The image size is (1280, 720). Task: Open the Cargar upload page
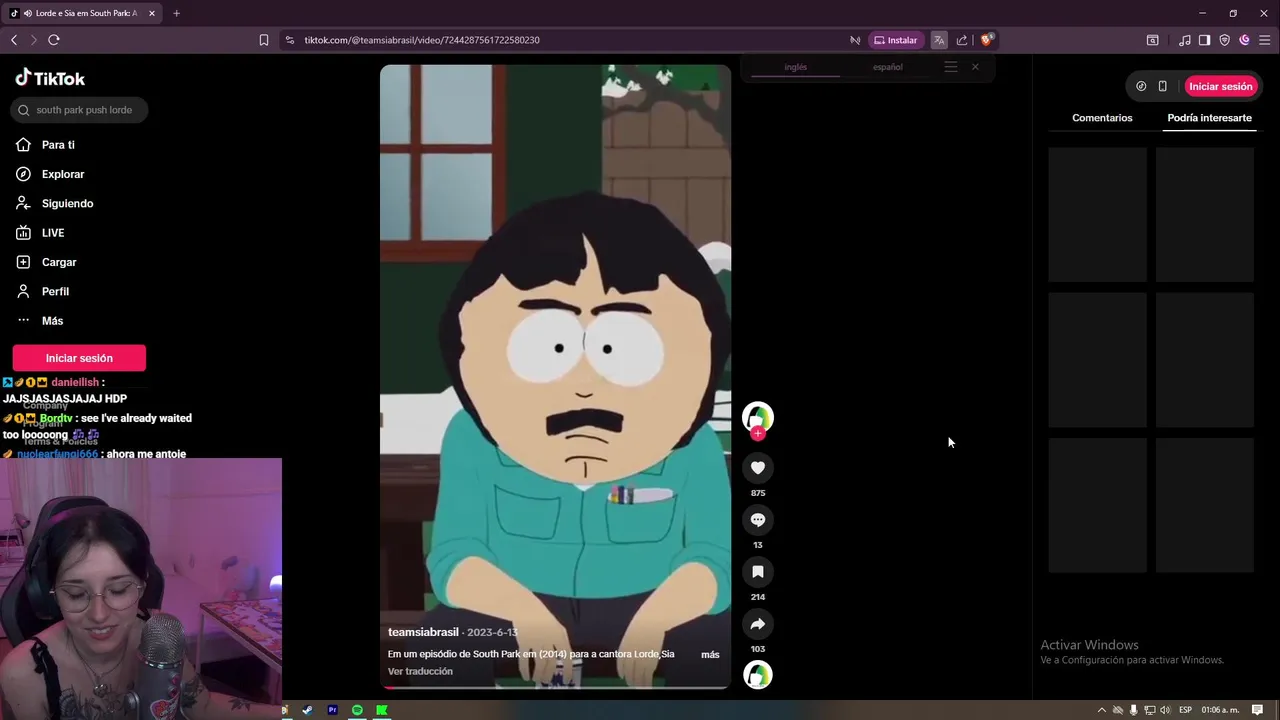click(59, 262)
